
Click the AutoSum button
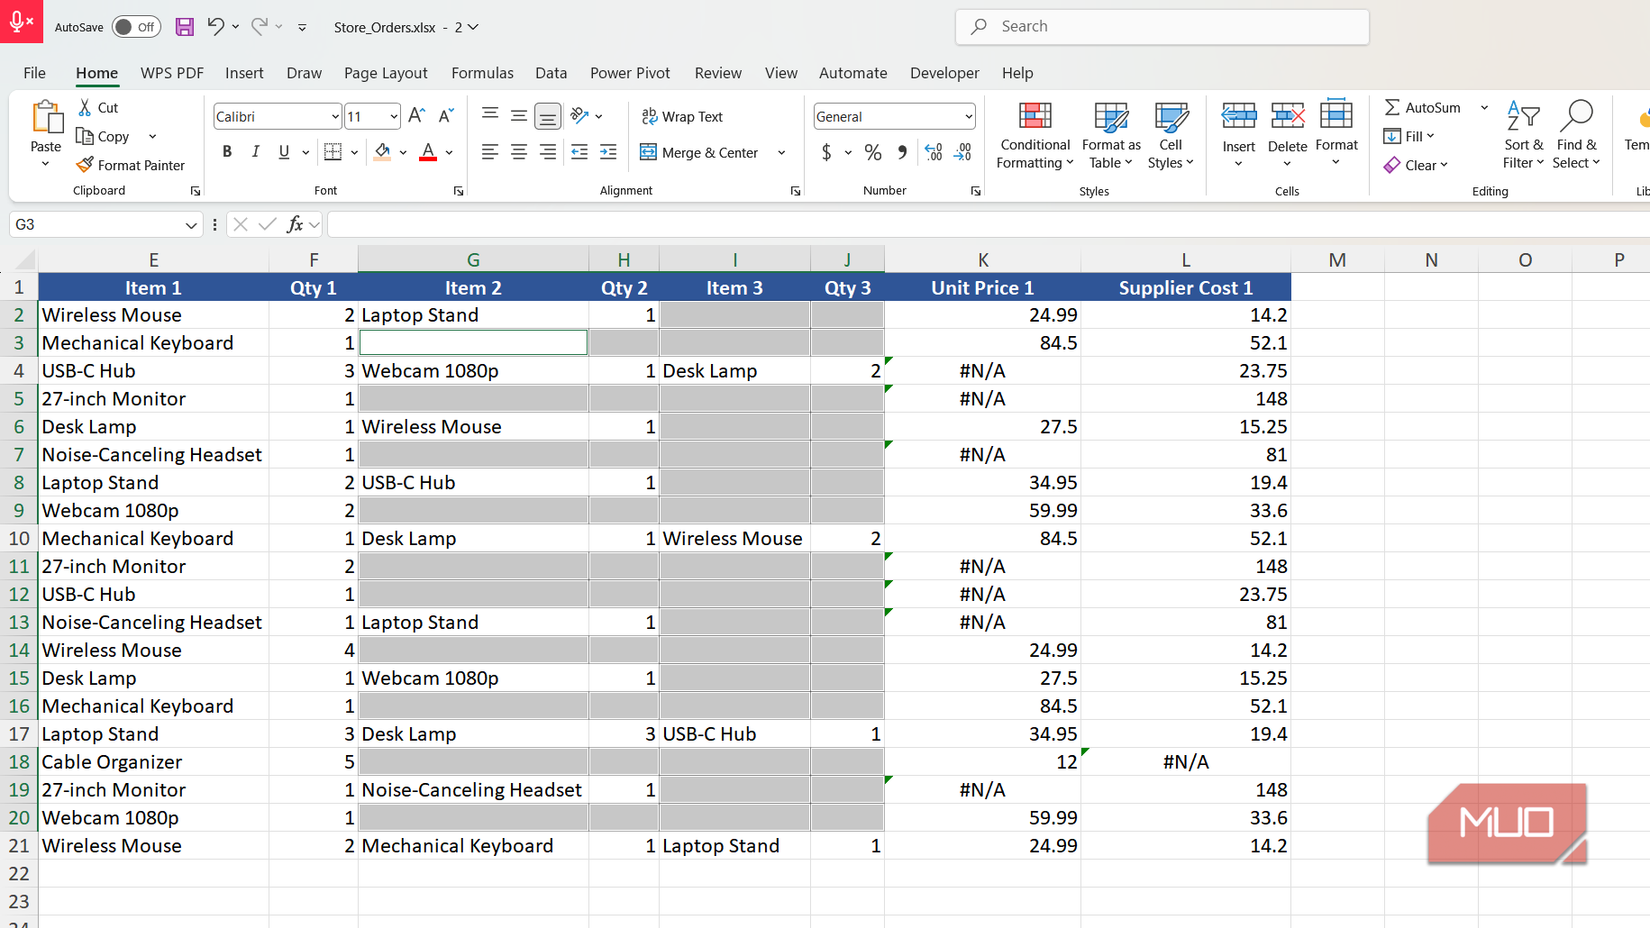tap(1422, 108)
